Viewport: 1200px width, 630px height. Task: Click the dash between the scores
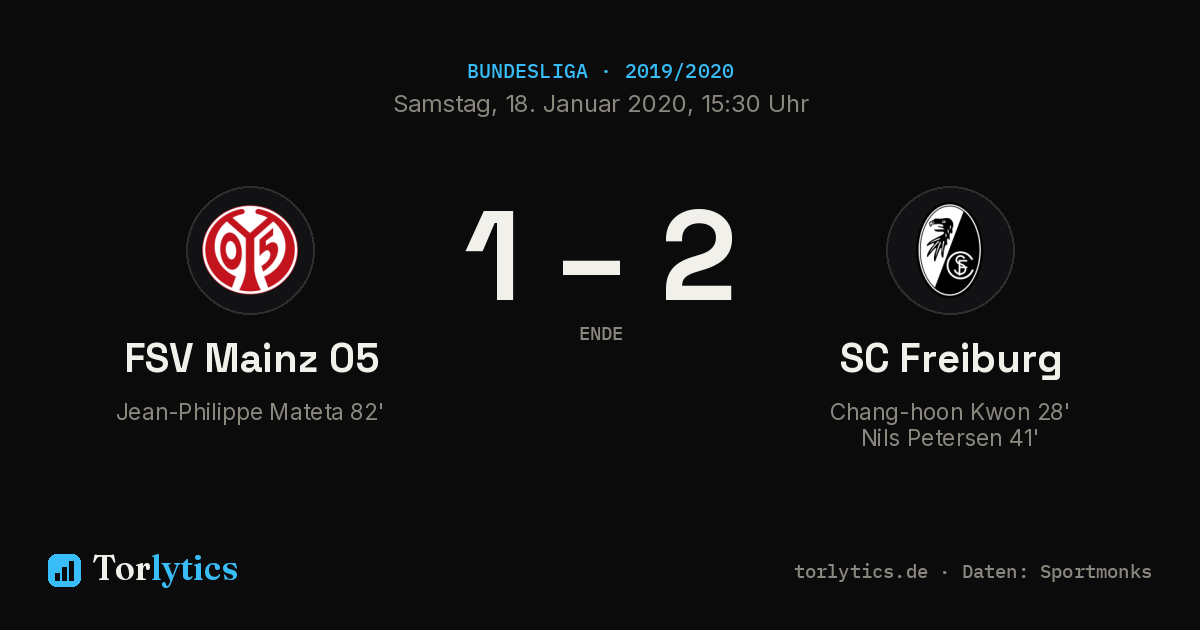[592, 266]
